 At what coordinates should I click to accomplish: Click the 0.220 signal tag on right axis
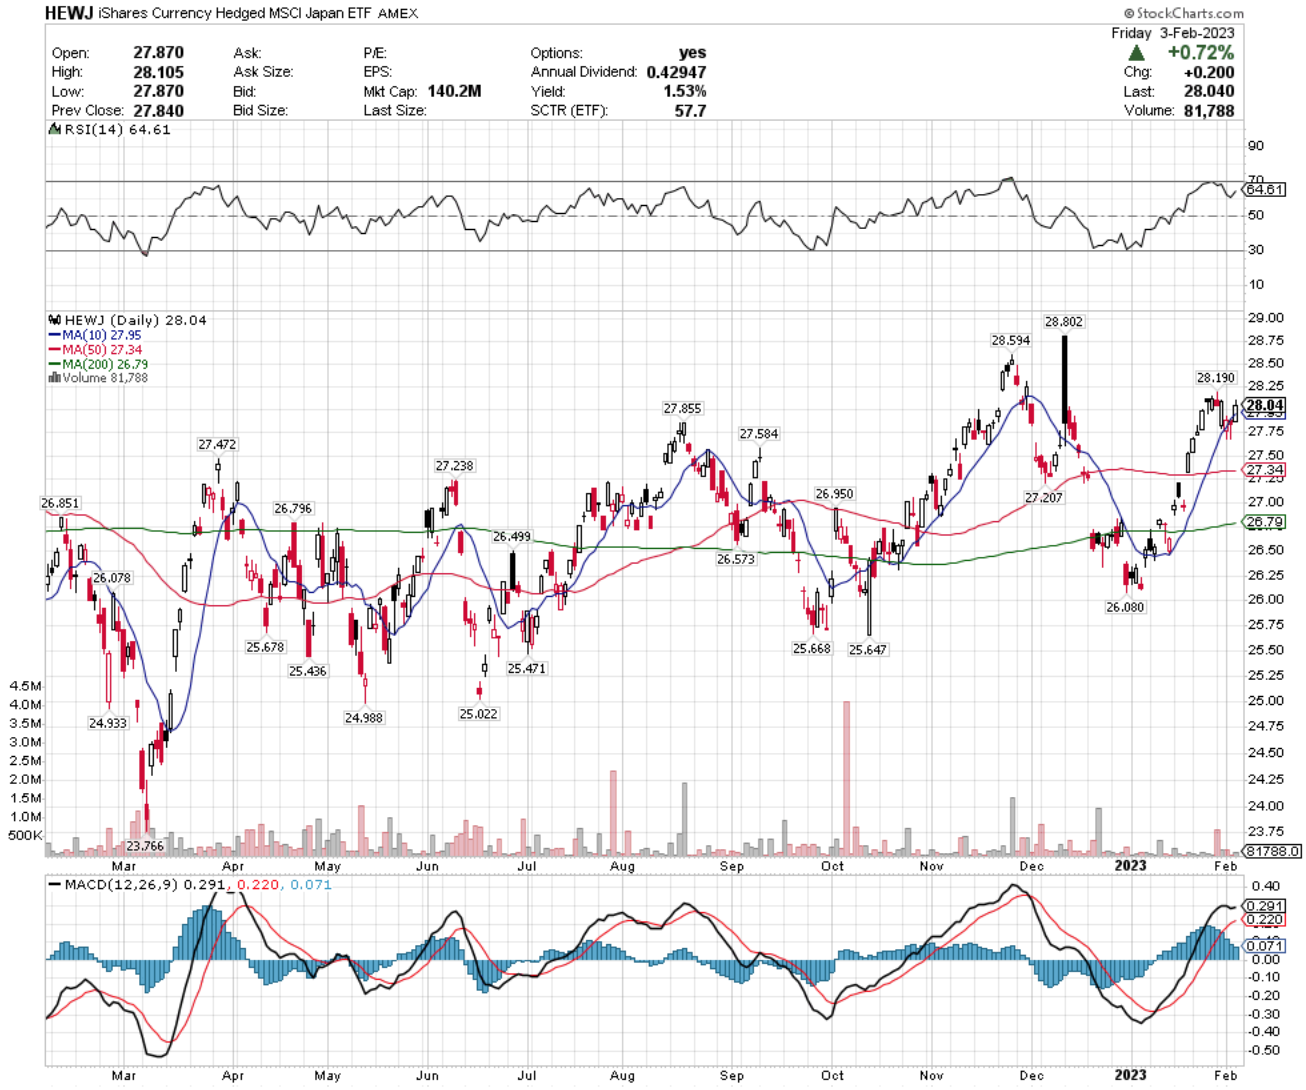pos(1265,920)
